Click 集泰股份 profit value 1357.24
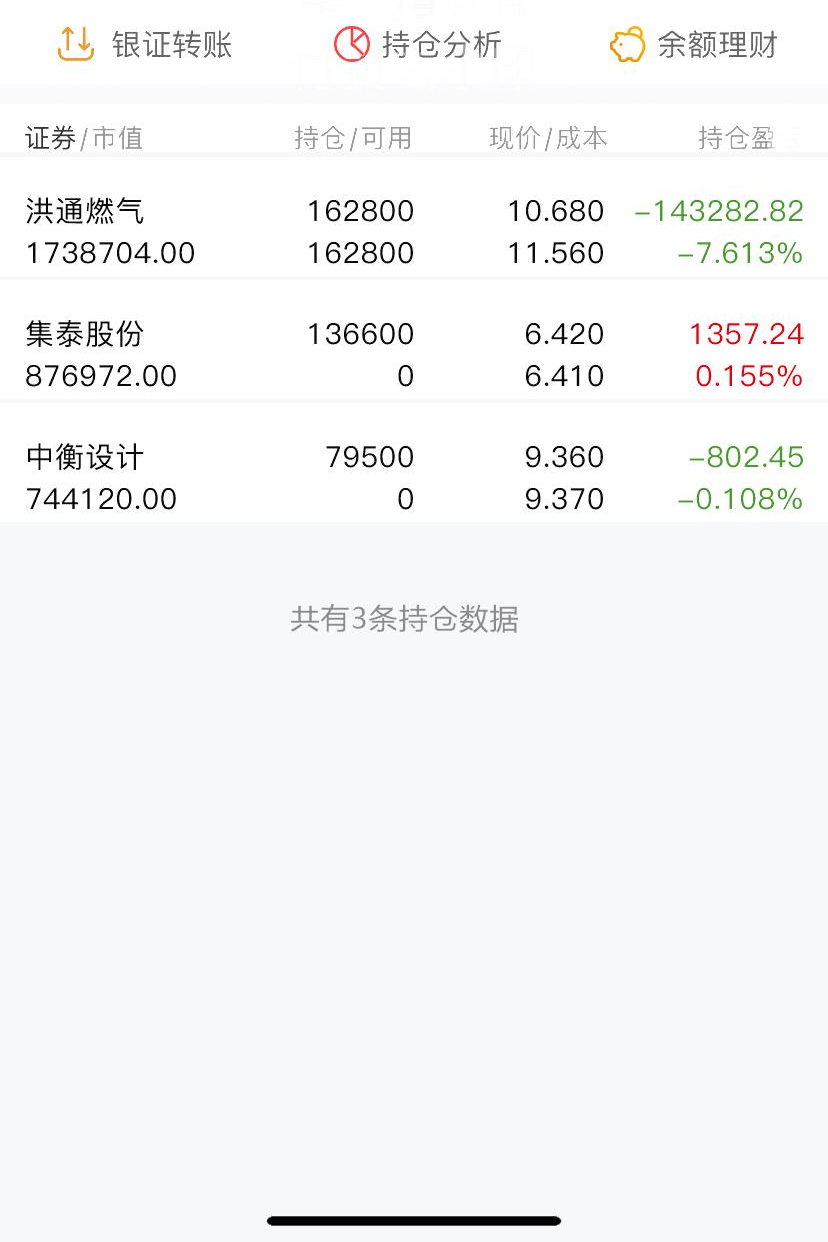The width and height of the screenshot is (828, 1242). point(746,334)
